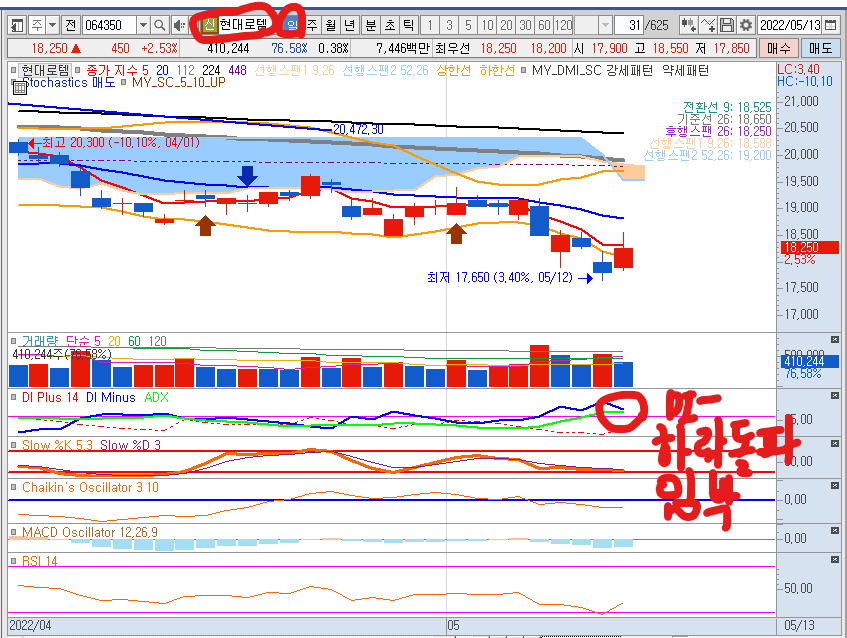Toggle the RSI 14 indicator checkbox
This screenshot has height=638, width=847.
point(14,561)
